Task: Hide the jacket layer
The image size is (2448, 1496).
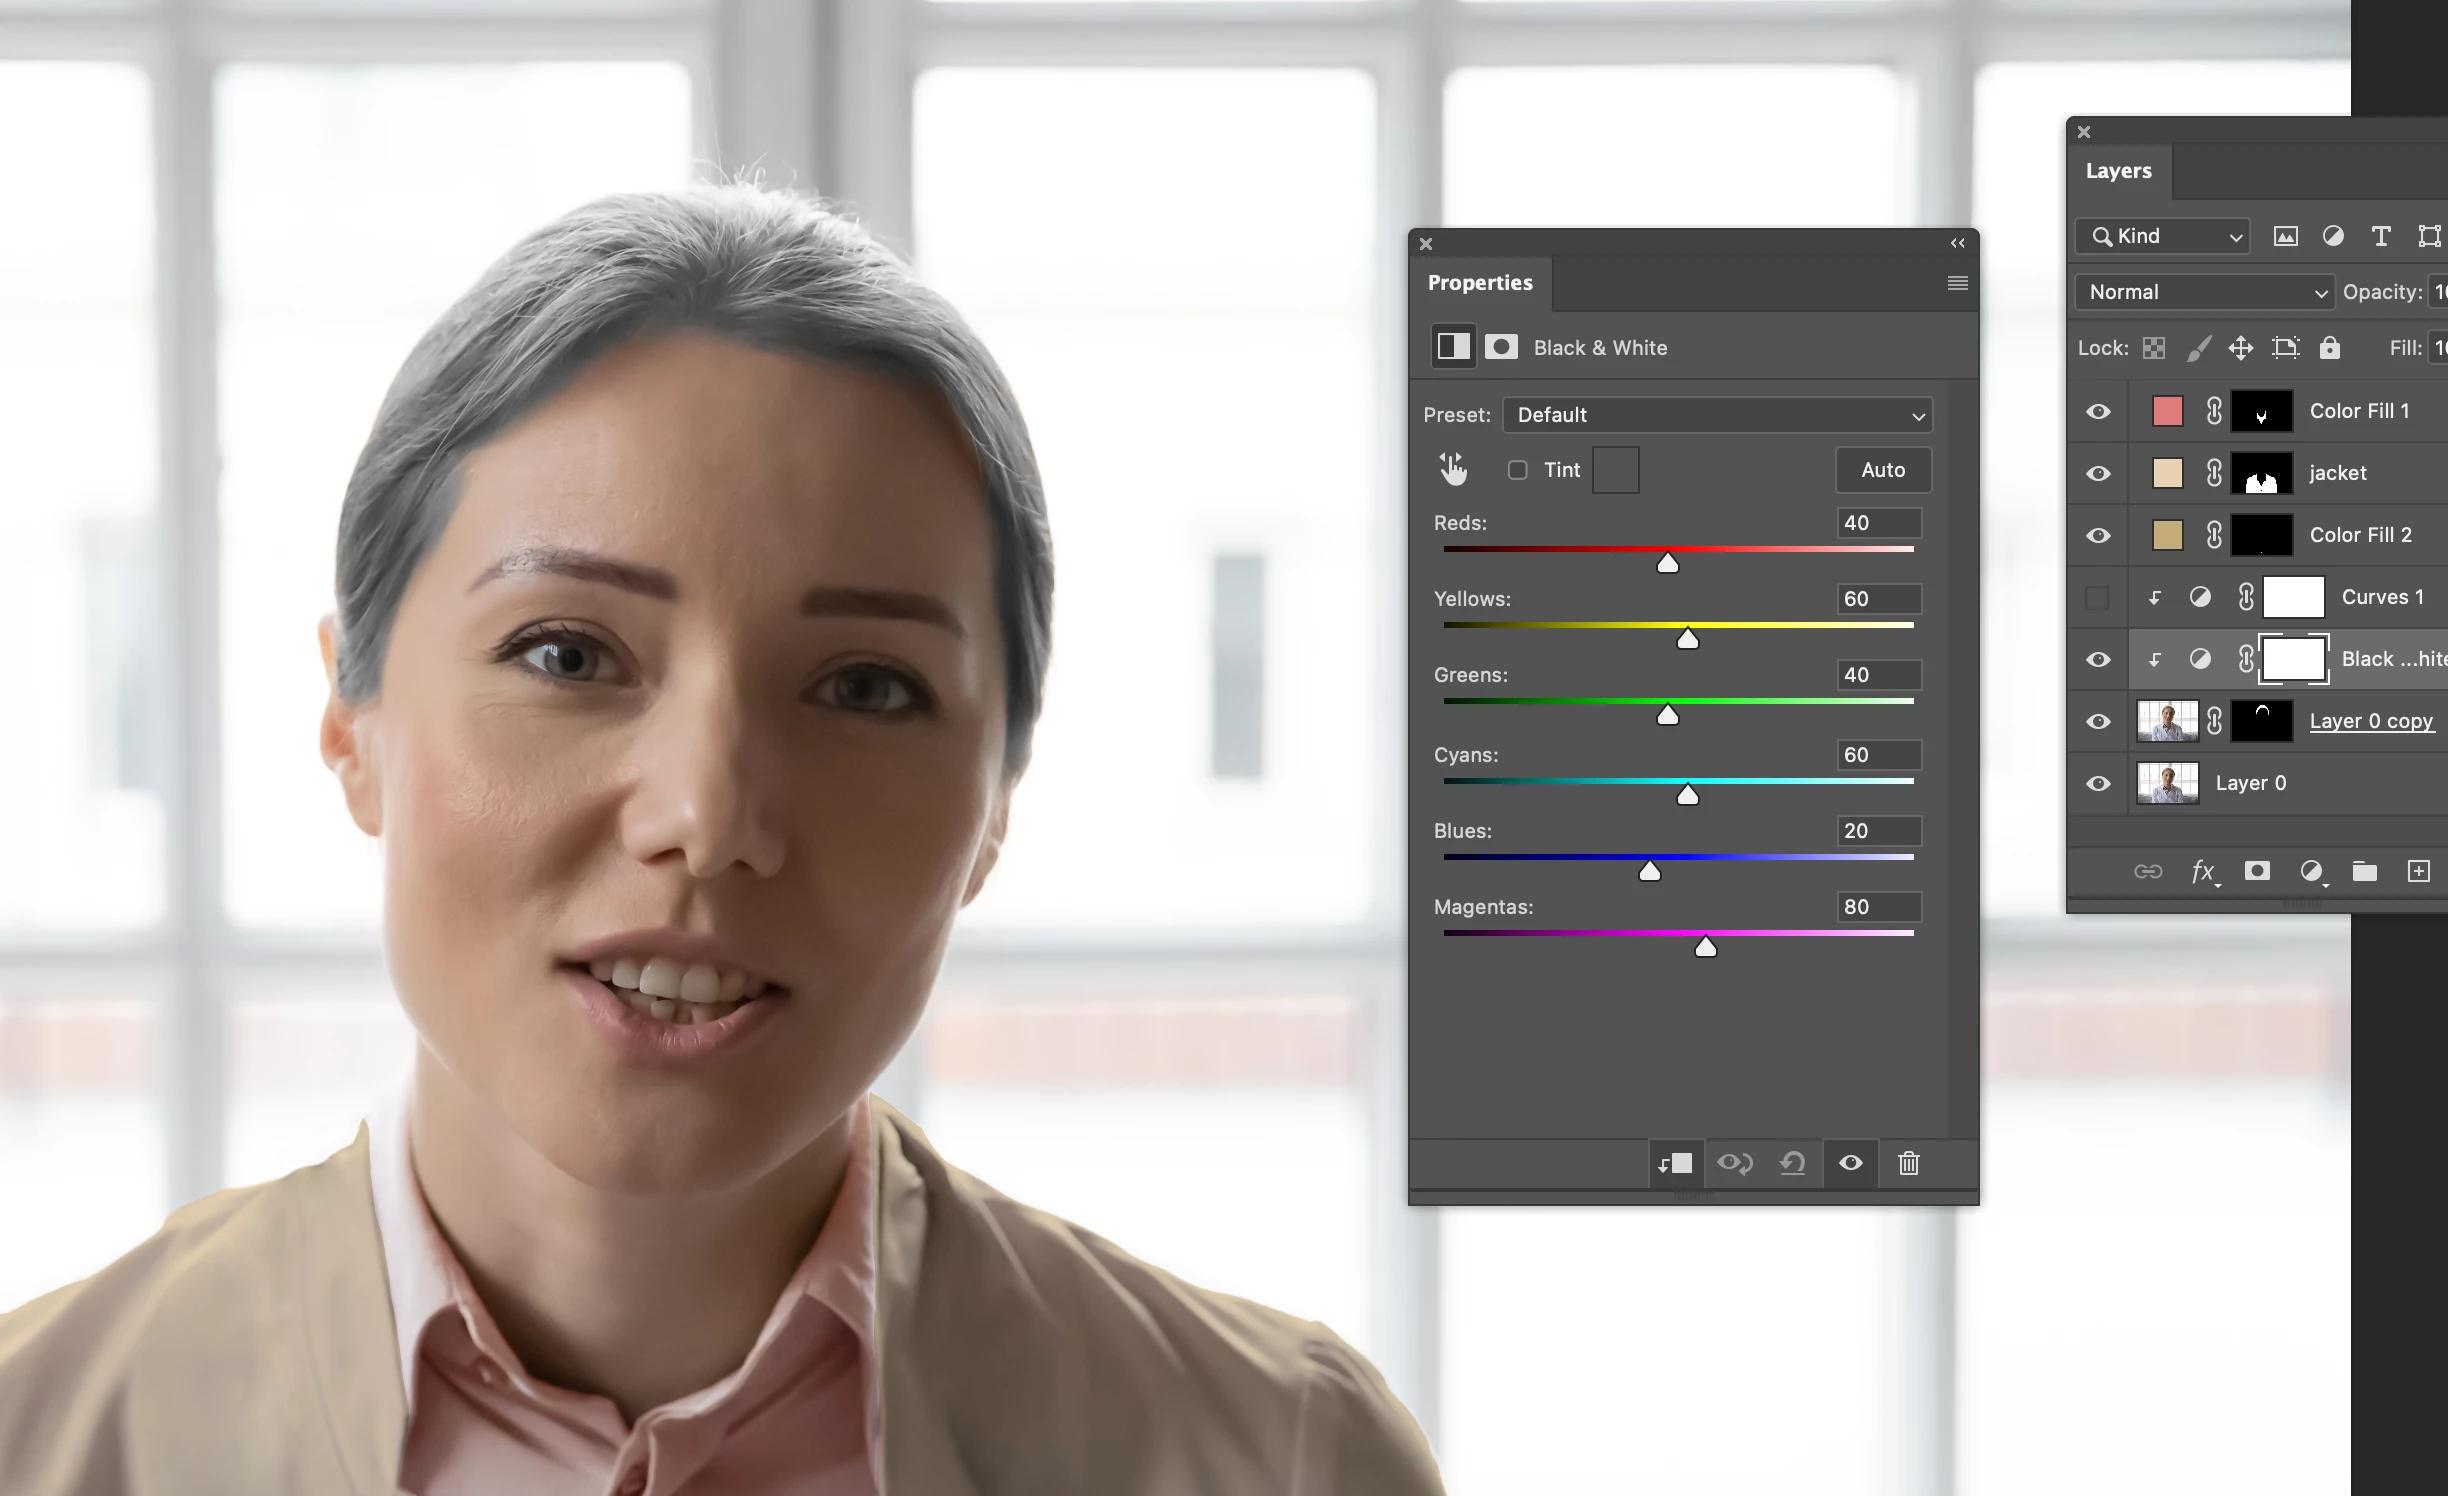Action: point(2098,473)
